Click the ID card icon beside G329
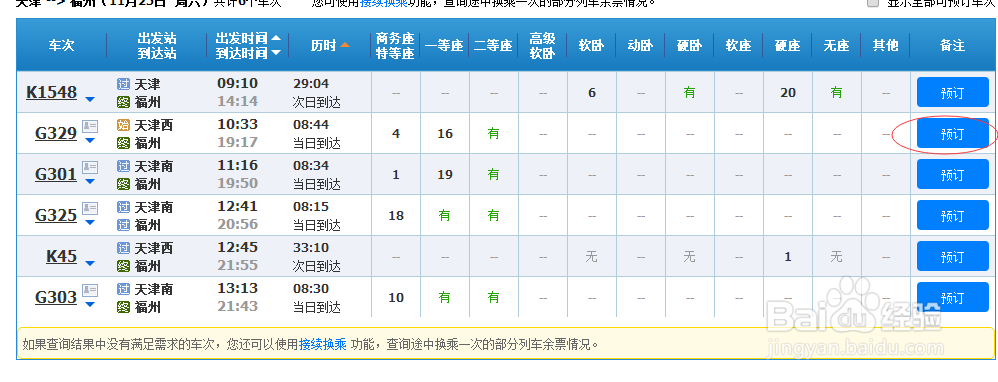This screenshot has width=998, height=382. tap(90, 126)
